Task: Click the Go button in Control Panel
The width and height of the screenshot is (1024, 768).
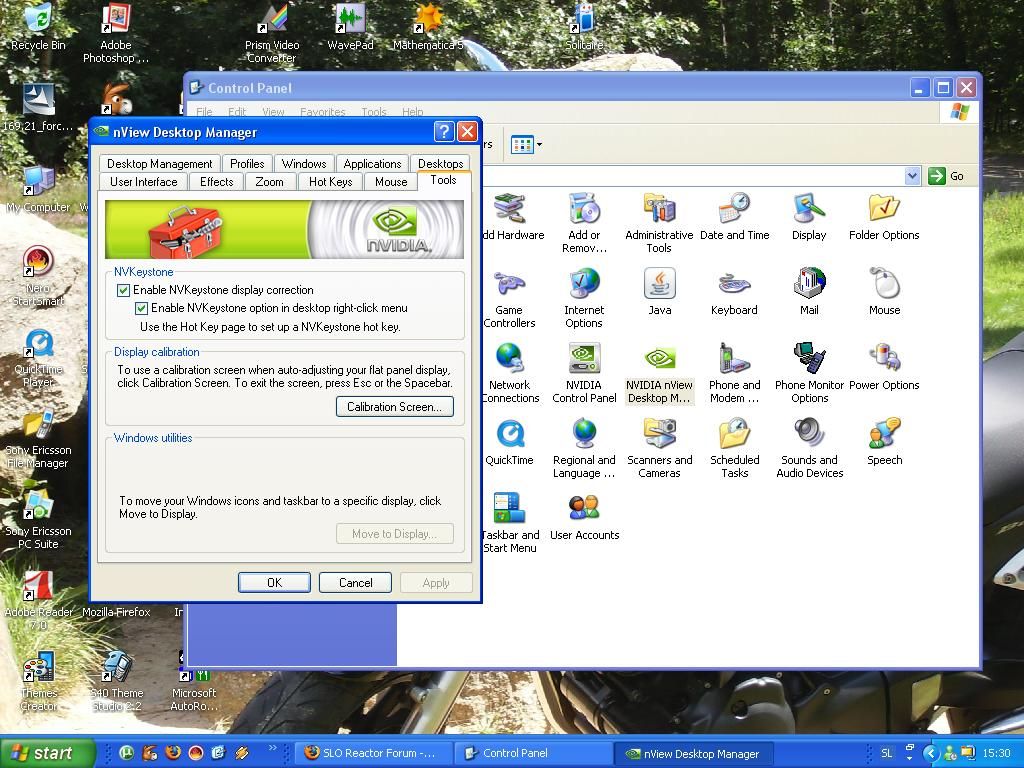Action: pyautogui.click(x=946, y=176)
